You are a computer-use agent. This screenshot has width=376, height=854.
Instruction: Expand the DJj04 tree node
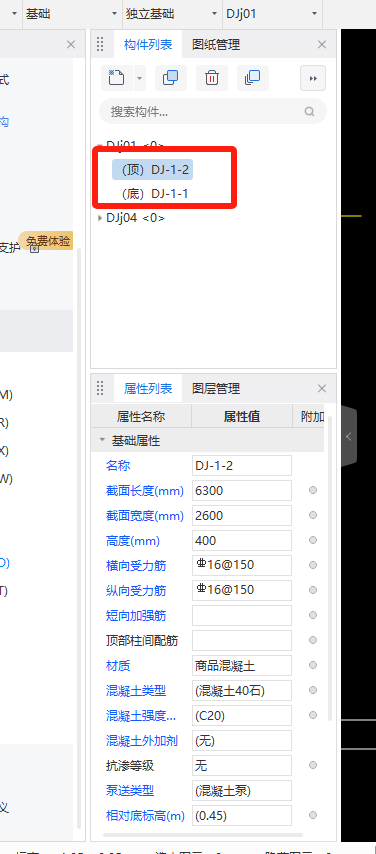(99, 218)
